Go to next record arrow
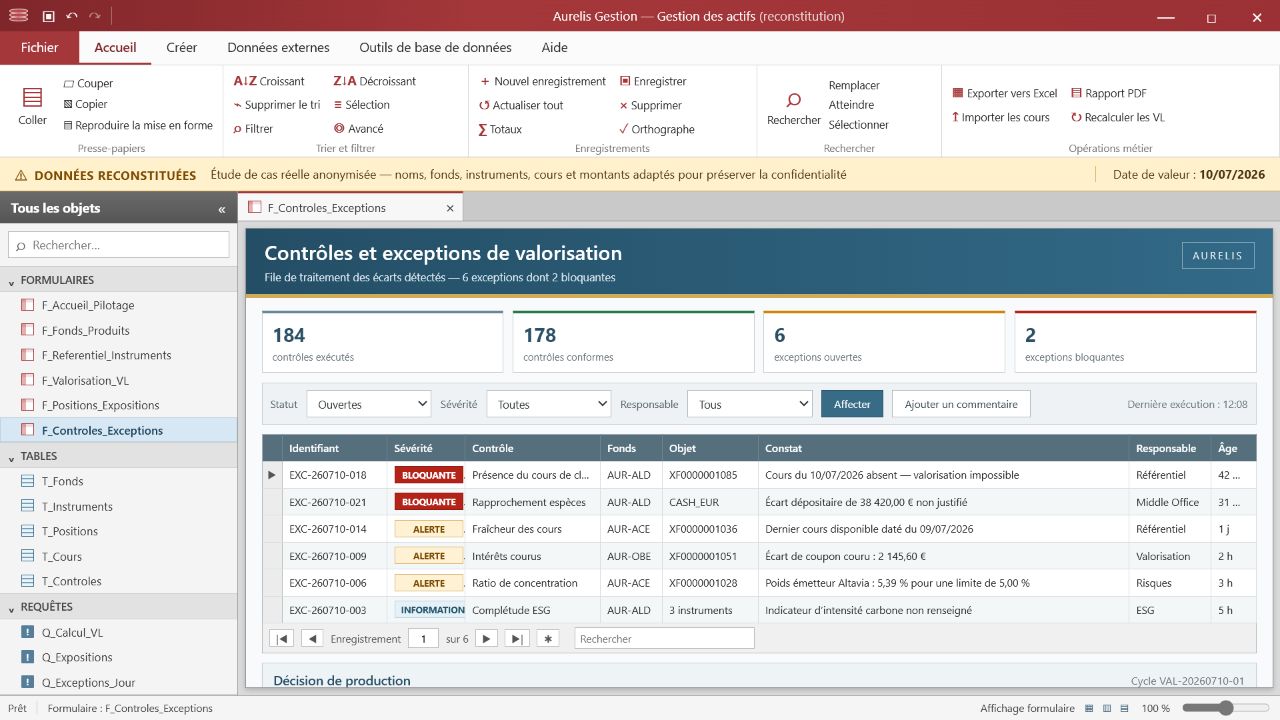Viewport: 1280px width, 720px height. point(486,638)
